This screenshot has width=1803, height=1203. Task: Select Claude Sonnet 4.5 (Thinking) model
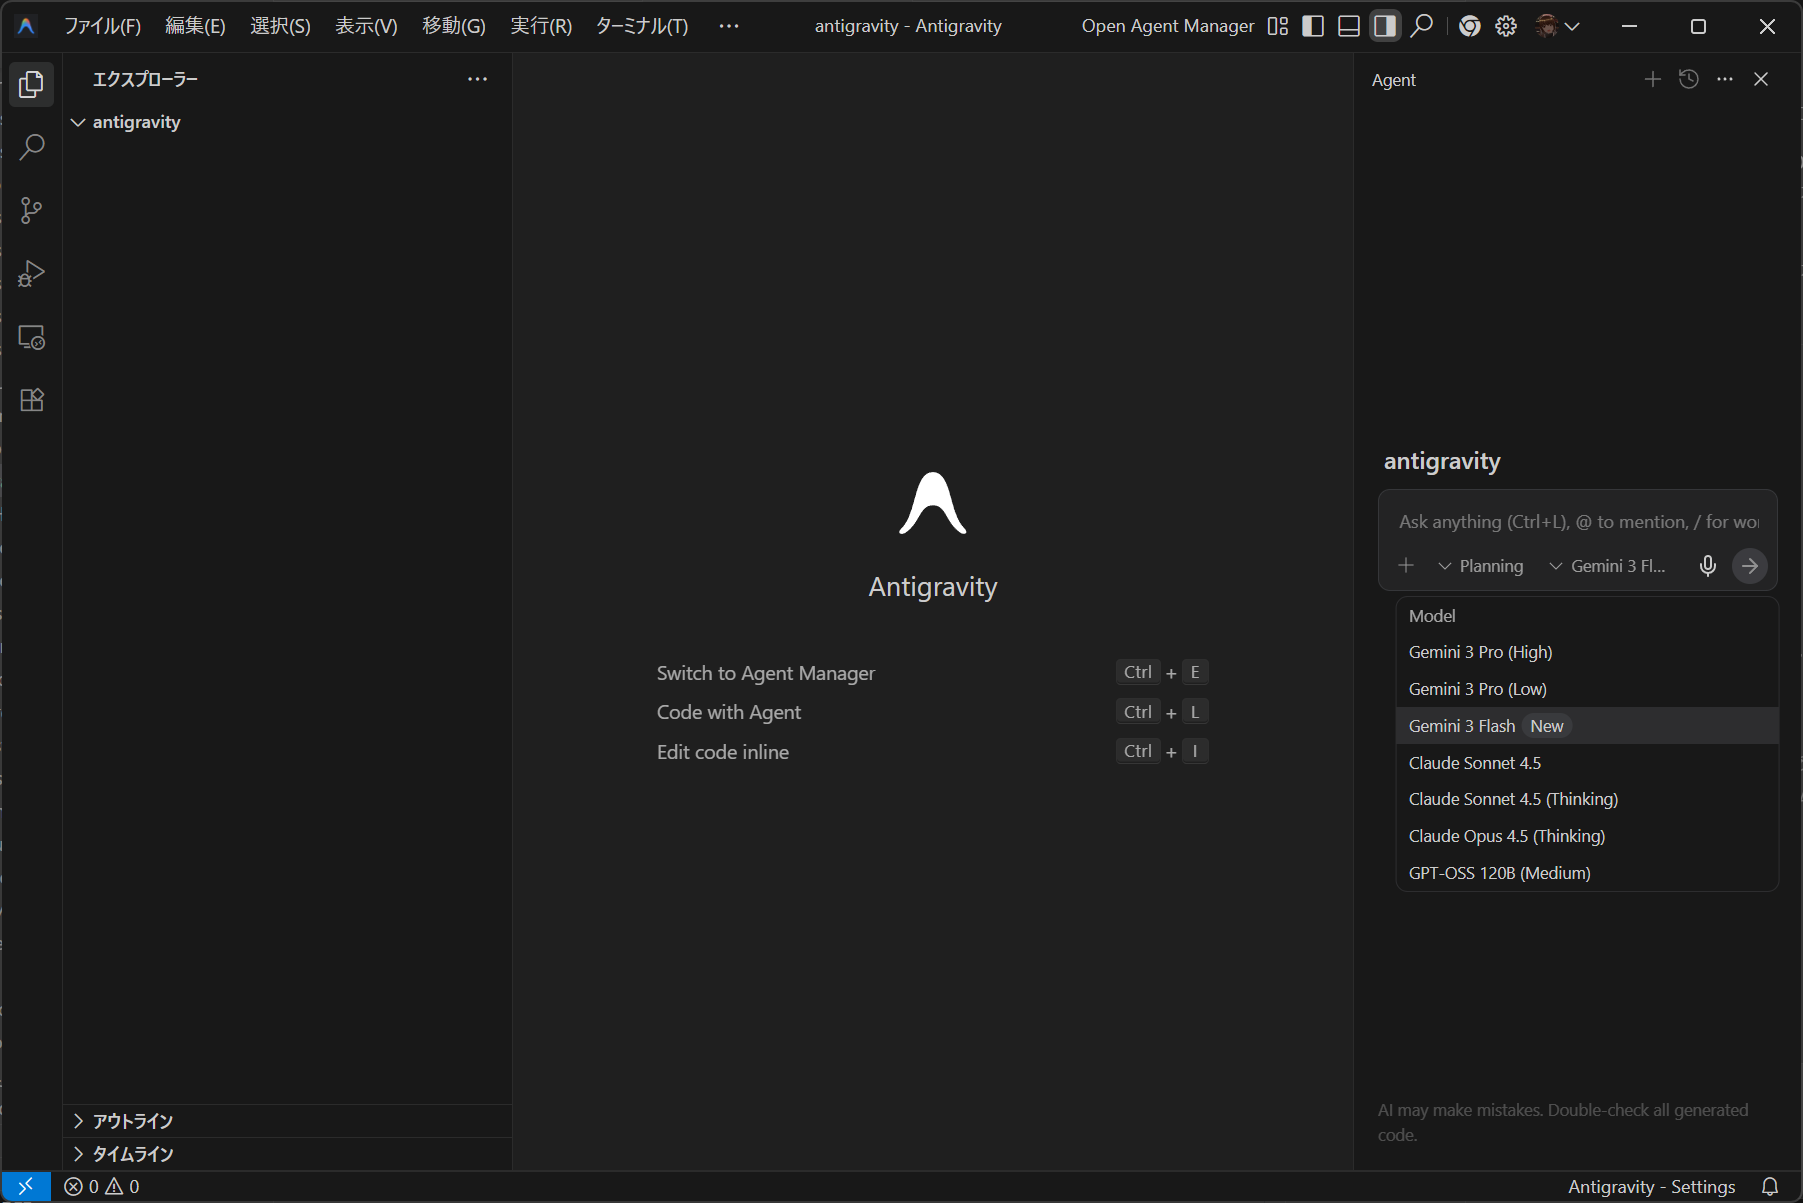point(1587,799)
